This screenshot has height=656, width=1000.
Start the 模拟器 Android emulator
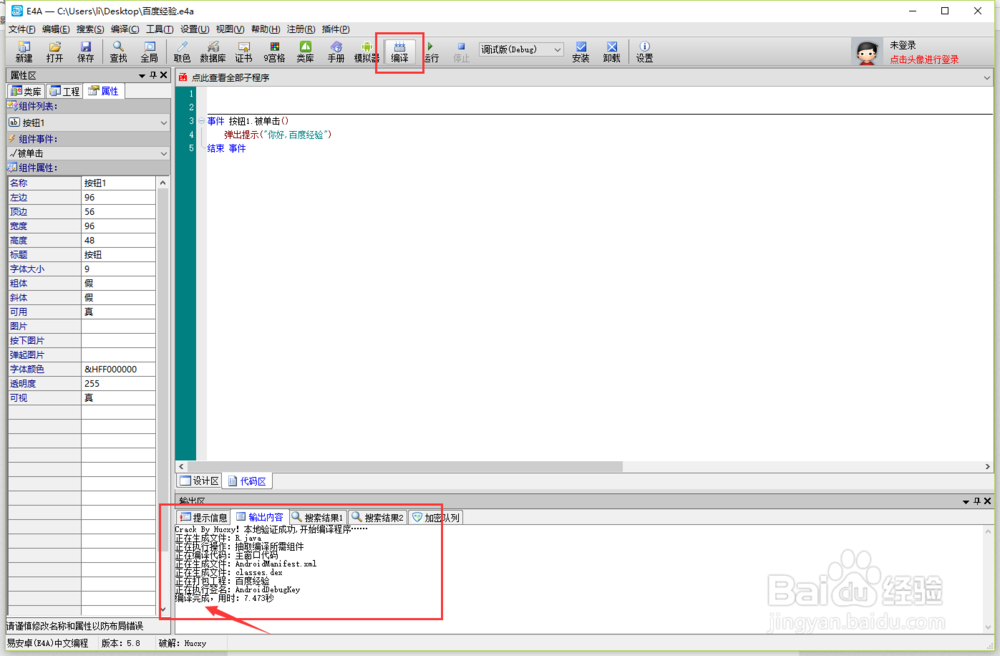click(x=367, y=52)
